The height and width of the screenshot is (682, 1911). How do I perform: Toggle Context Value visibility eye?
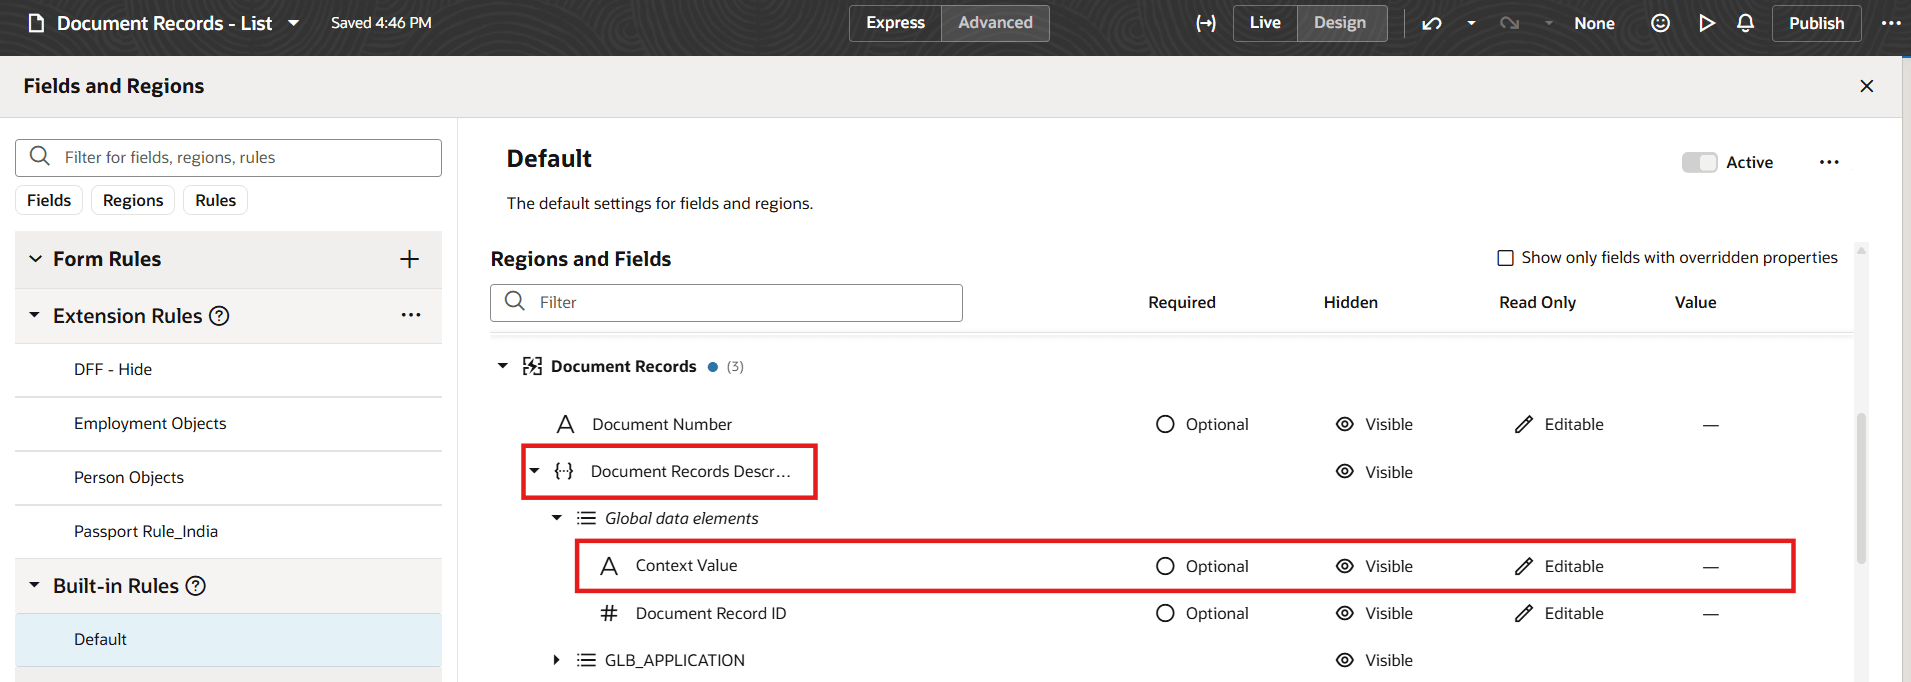point(1345,566)
